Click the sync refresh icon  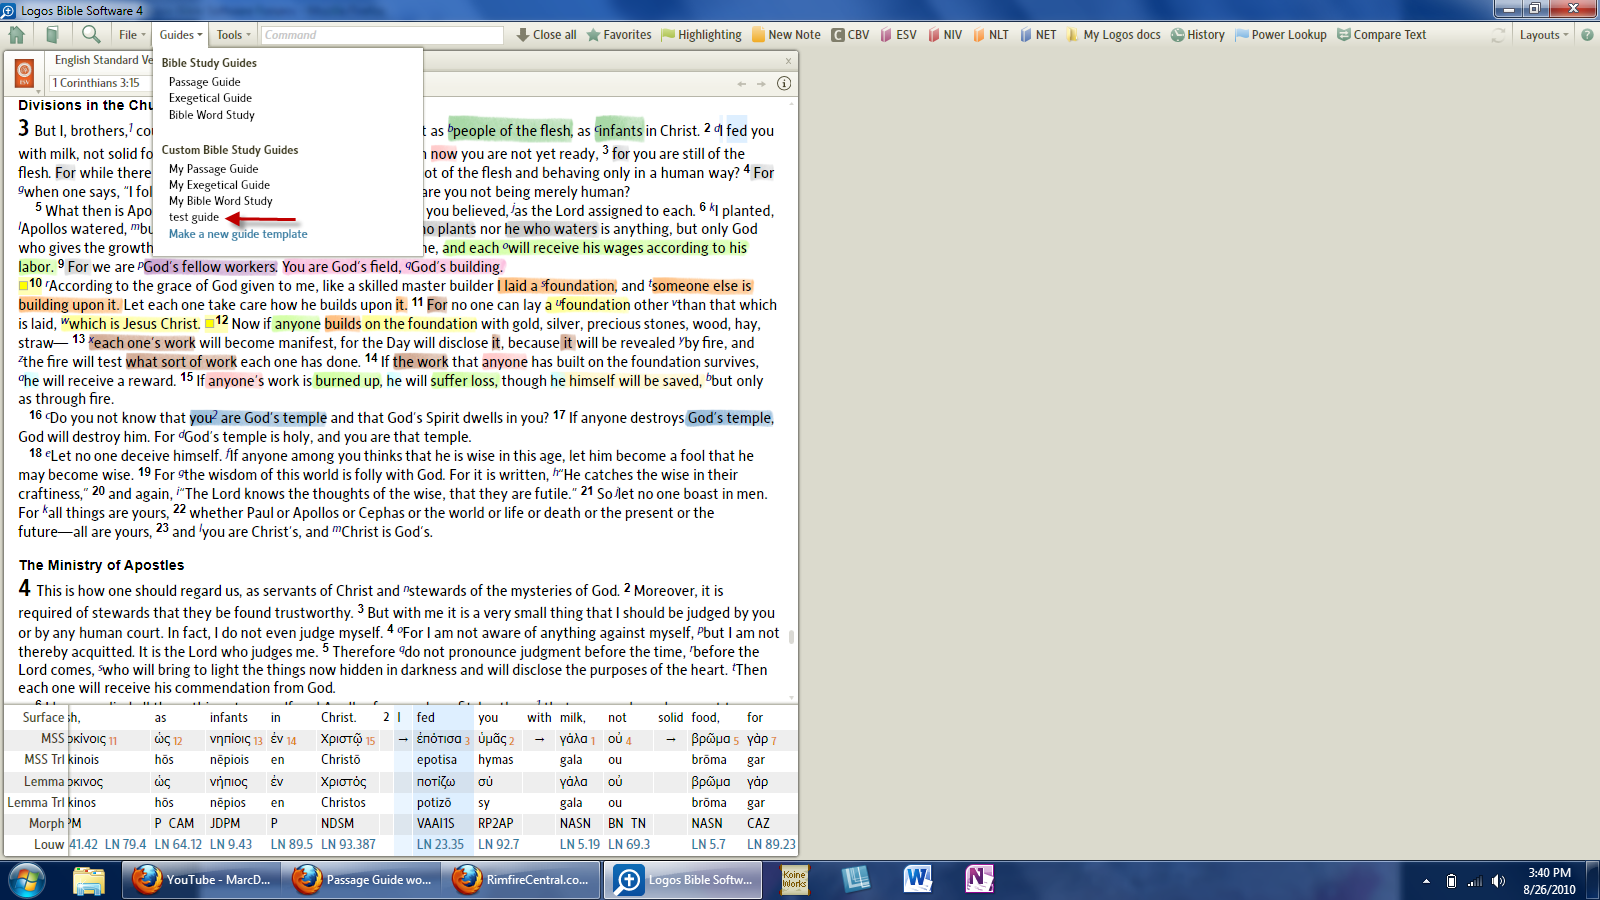[1498, 35]
